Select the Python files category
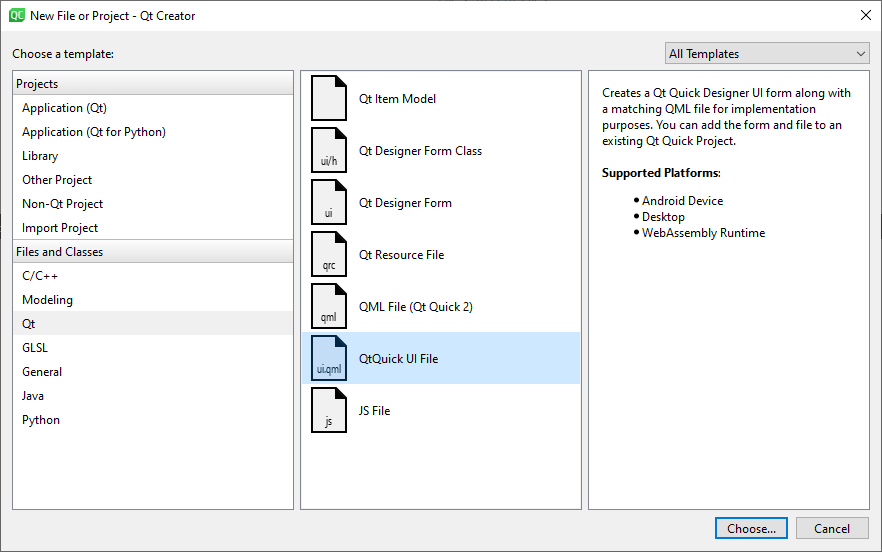 [153, 420]
